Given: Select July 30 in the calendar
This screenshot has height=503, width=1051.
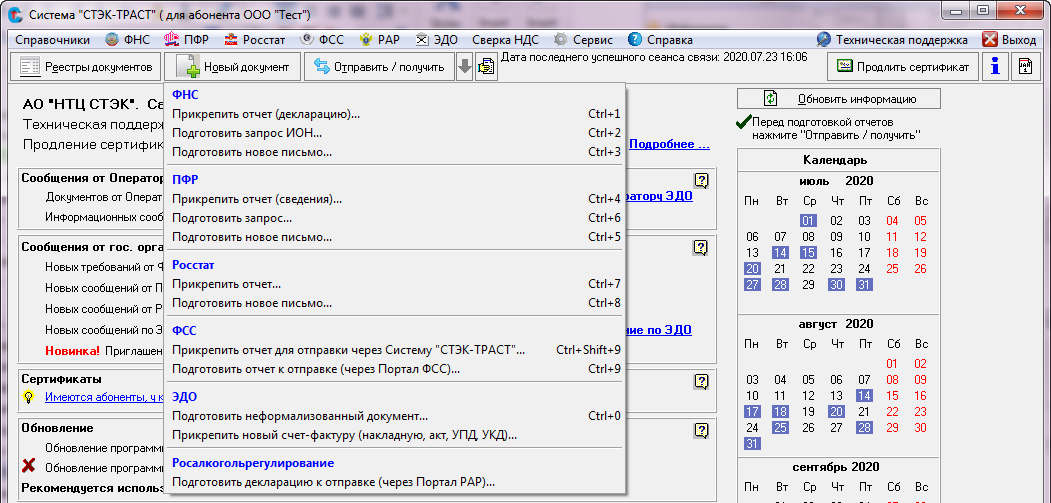Looking at the screenshot, I should [x=837, y=286].
